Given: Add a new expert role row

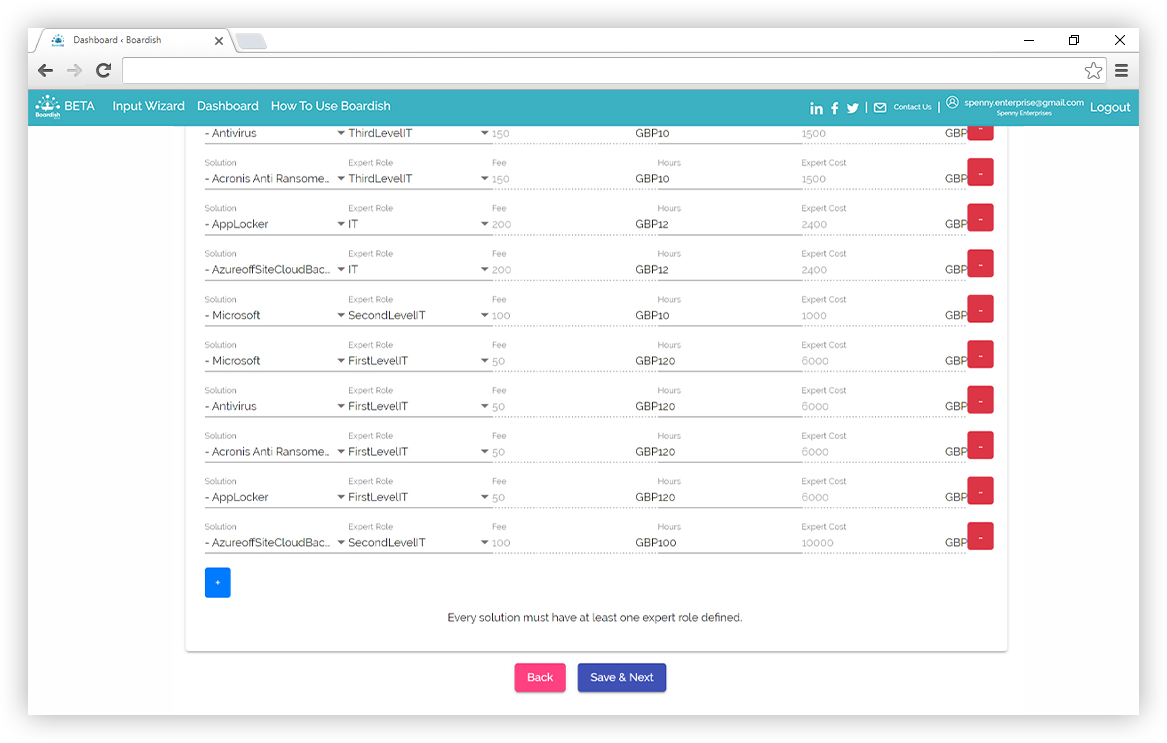Looking at the screenshot, I should tap(217, 582).
